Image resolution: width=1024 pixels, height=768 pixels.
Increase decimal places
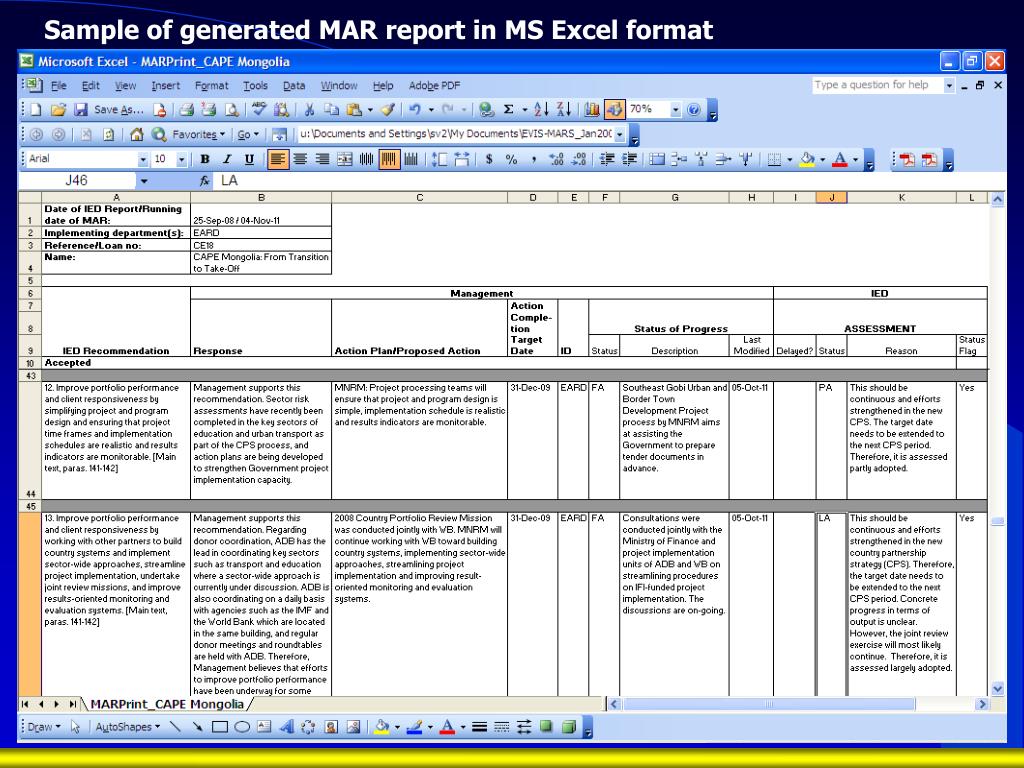coord(556,159)
